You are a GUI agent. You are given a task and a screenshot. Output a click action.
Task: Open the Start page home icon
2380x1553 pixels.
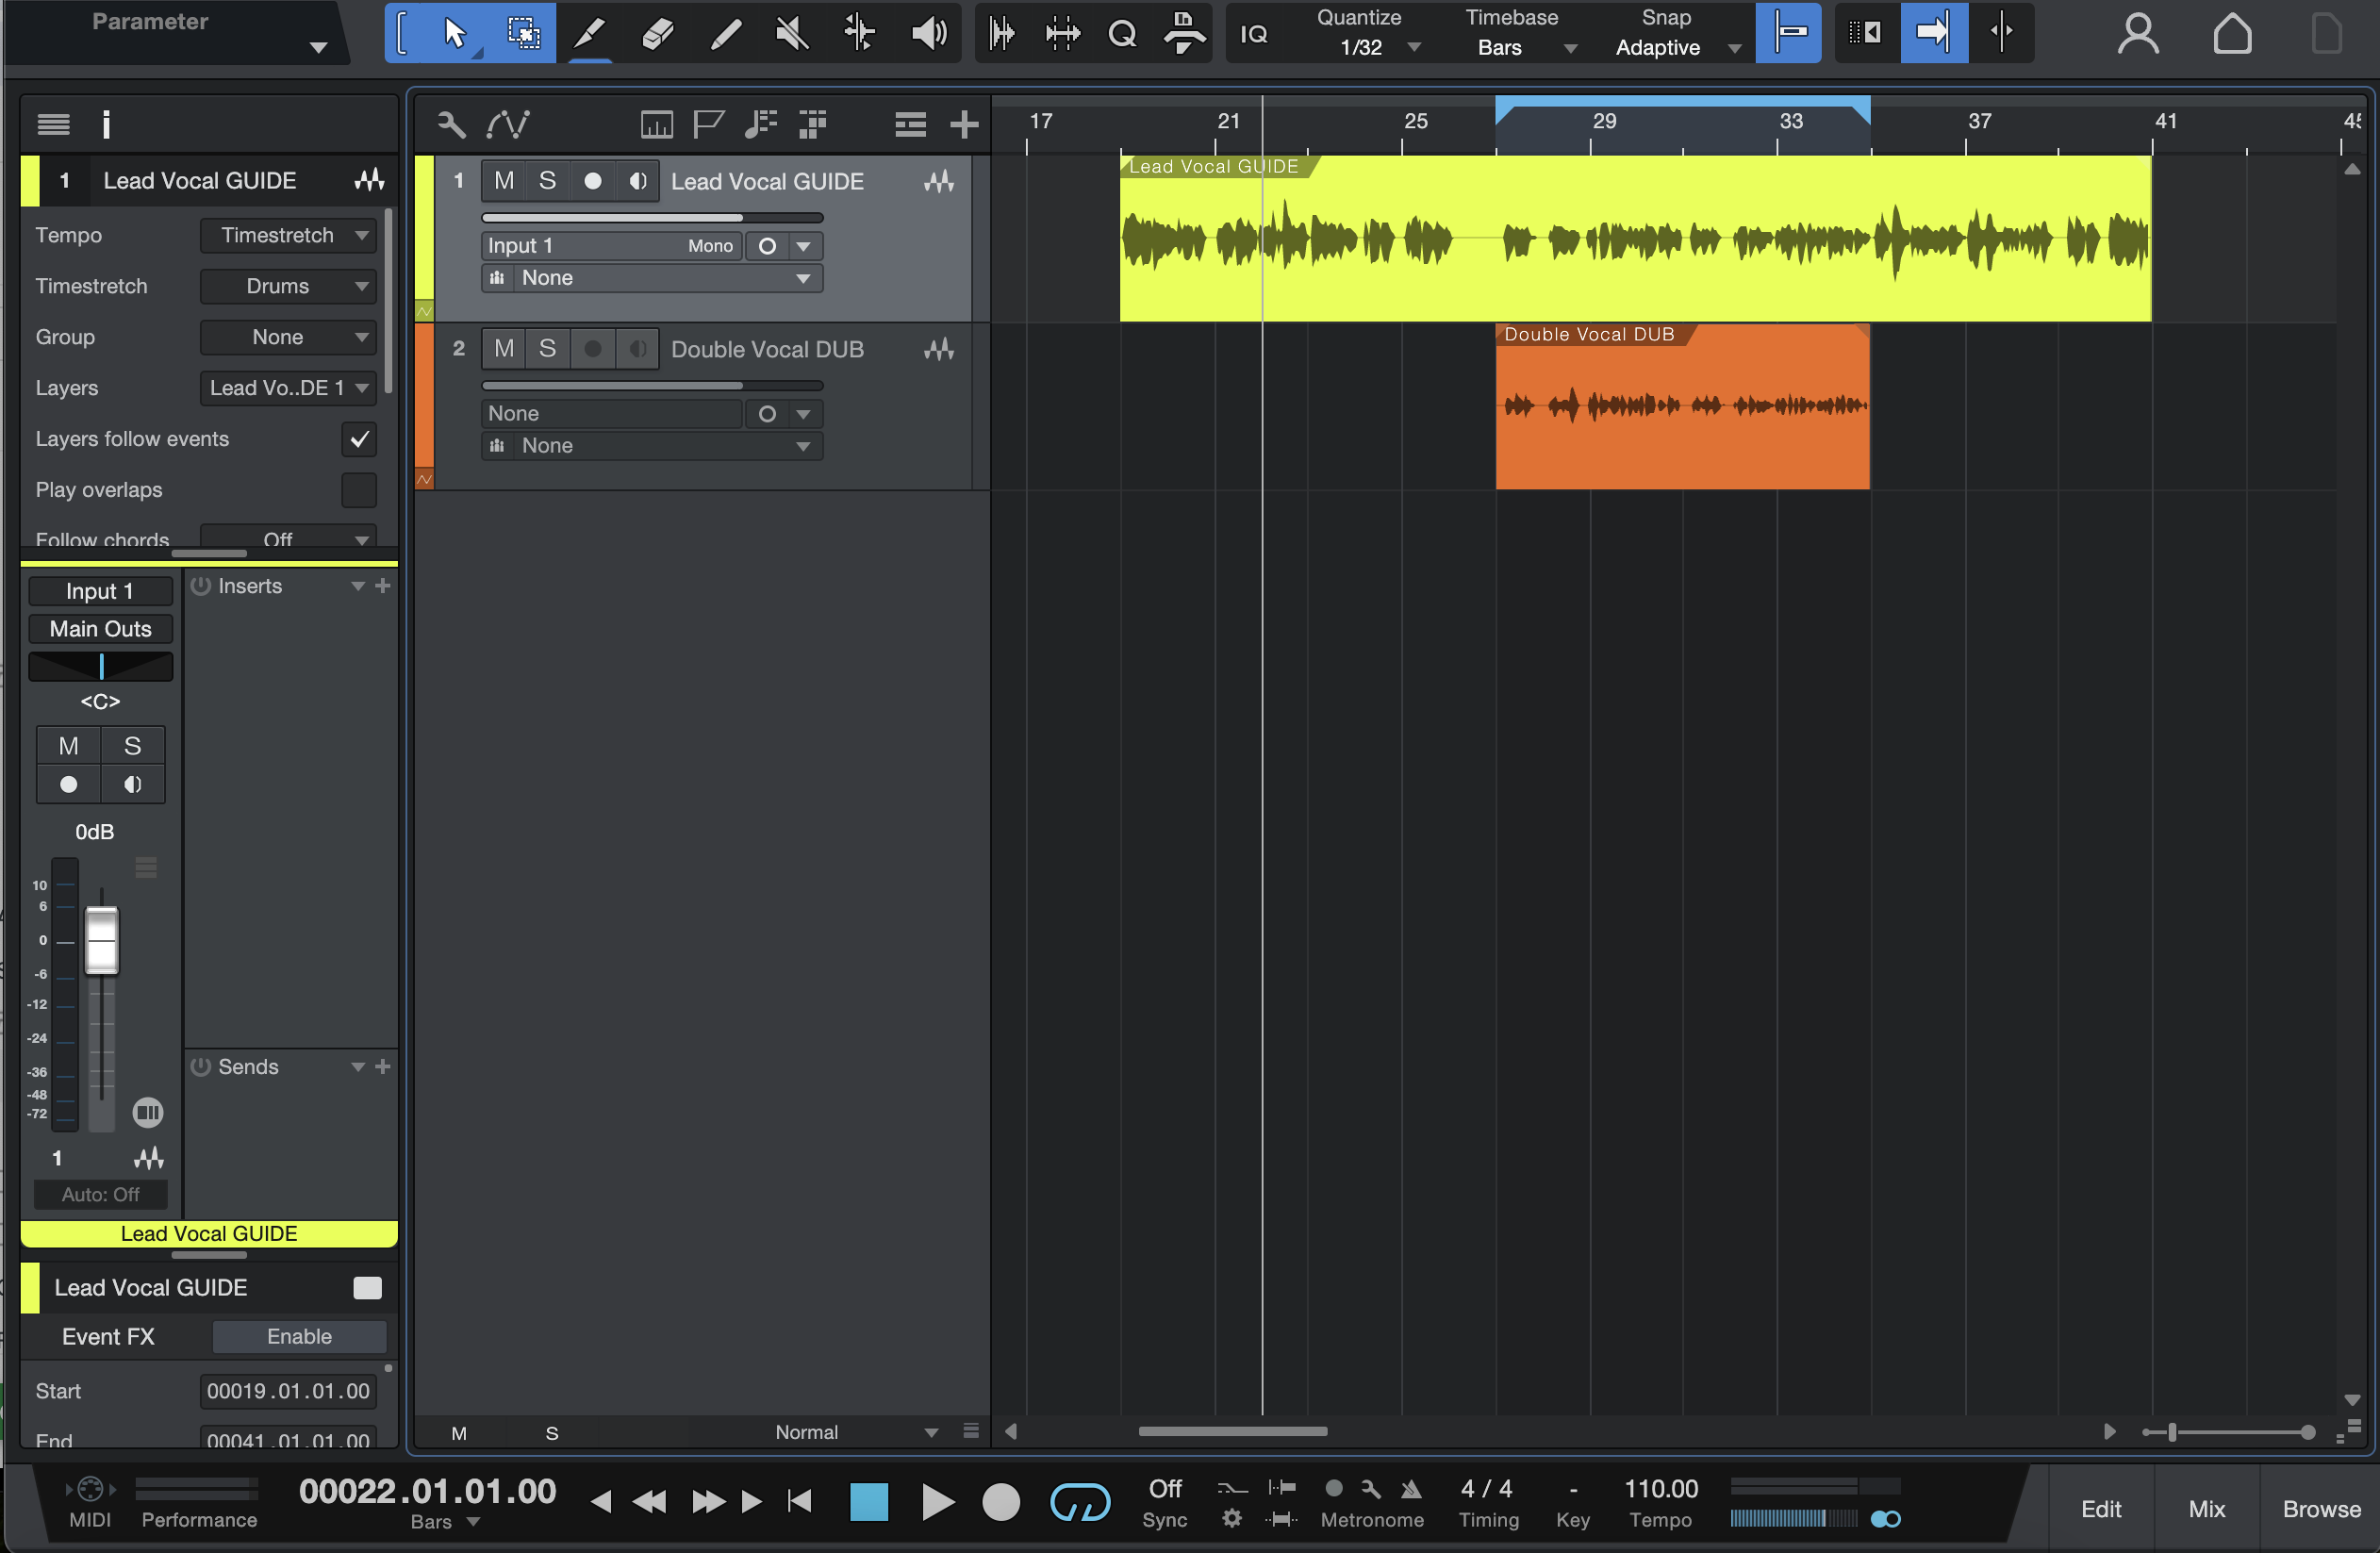pyautogui.click(x=2231, y=33)
